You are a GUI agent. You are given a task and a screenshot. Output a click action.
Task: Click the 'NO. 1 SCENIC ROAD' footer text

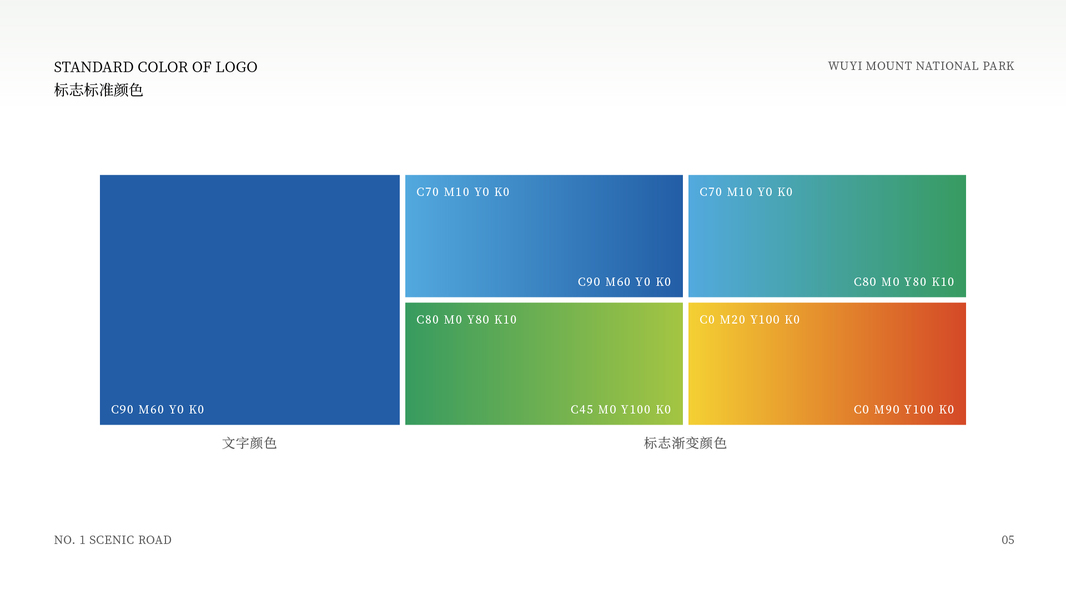[x=113, y=540]
